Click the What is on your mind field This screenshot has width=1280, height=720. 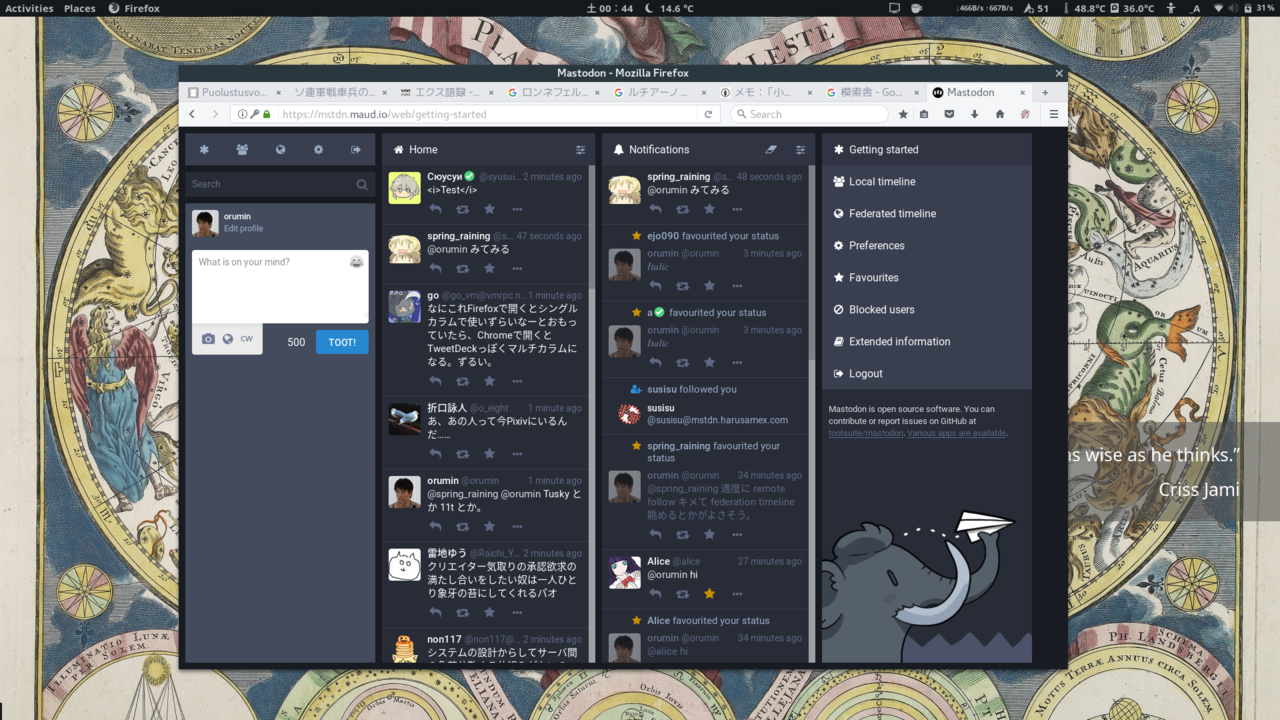coord(280,286)
